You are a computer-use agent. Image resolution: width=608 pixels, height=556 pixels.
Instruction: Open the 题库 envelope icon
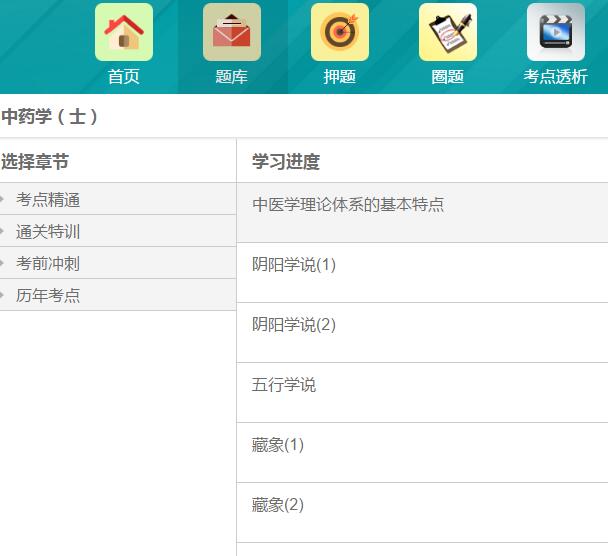coord(232,32)
